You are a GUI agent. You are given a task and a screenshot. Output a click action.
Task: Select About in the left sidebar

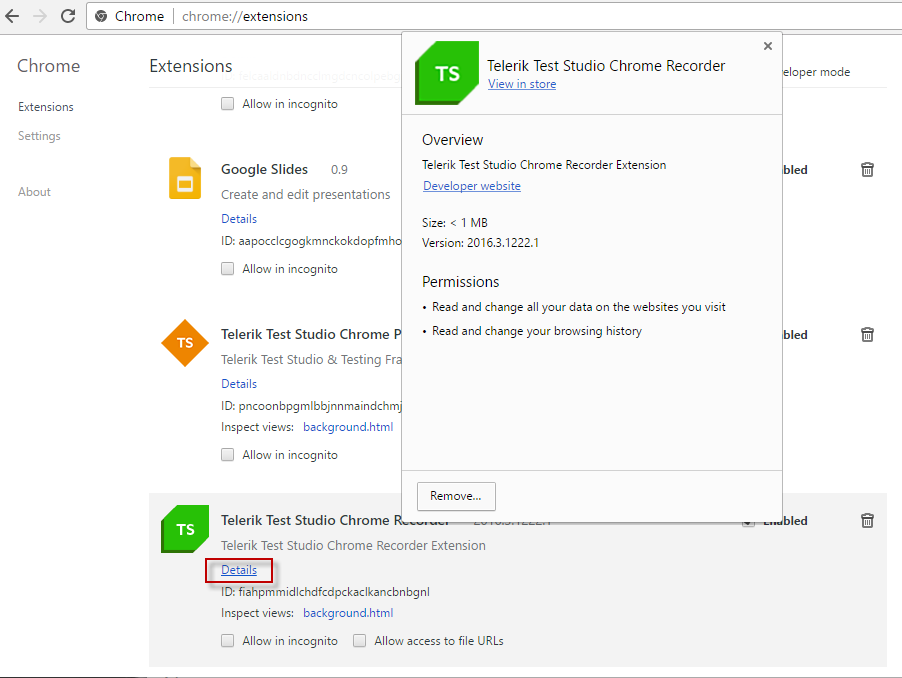tap(34, 192)
